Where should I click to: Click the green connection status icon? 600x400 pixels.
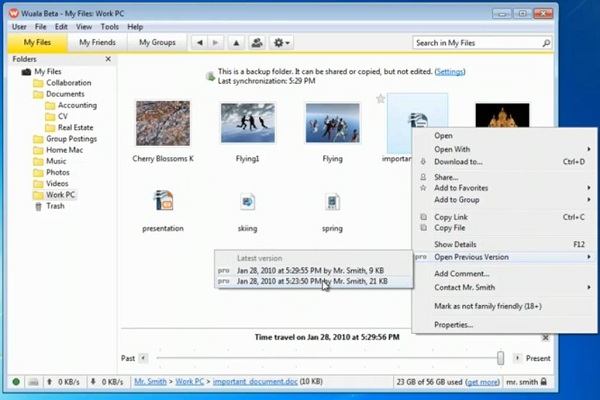[x=16, y=382]
